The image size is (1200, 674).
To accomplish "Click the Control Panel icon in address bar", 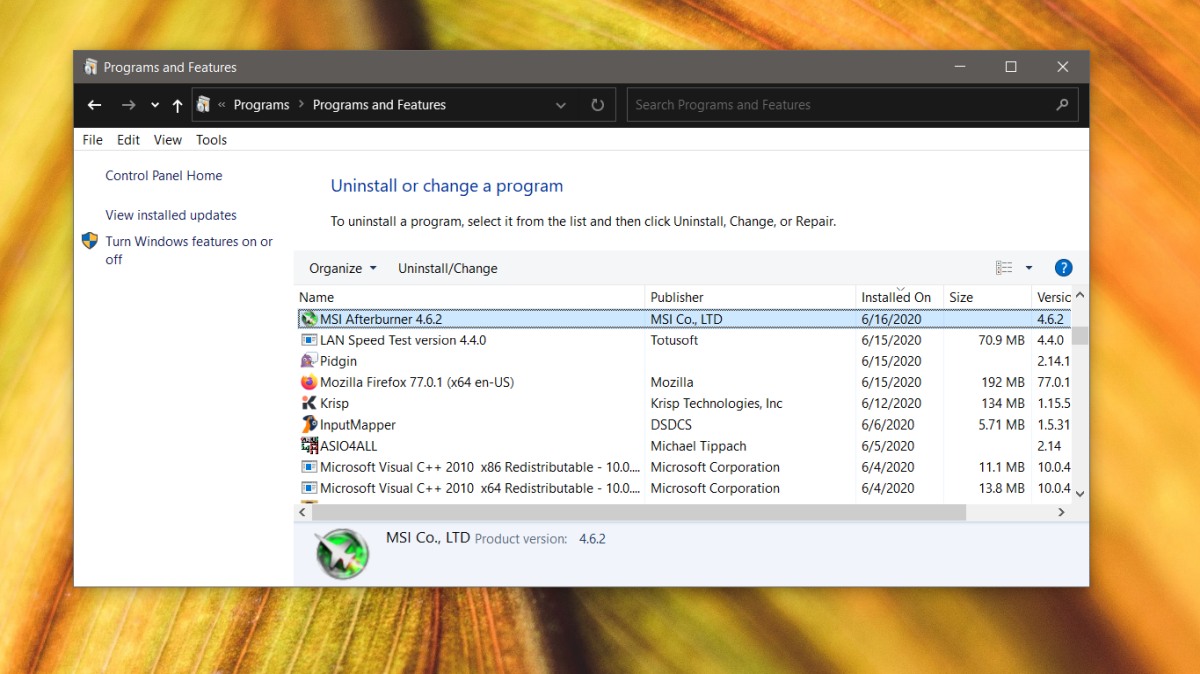I will (x=204, y=104).
